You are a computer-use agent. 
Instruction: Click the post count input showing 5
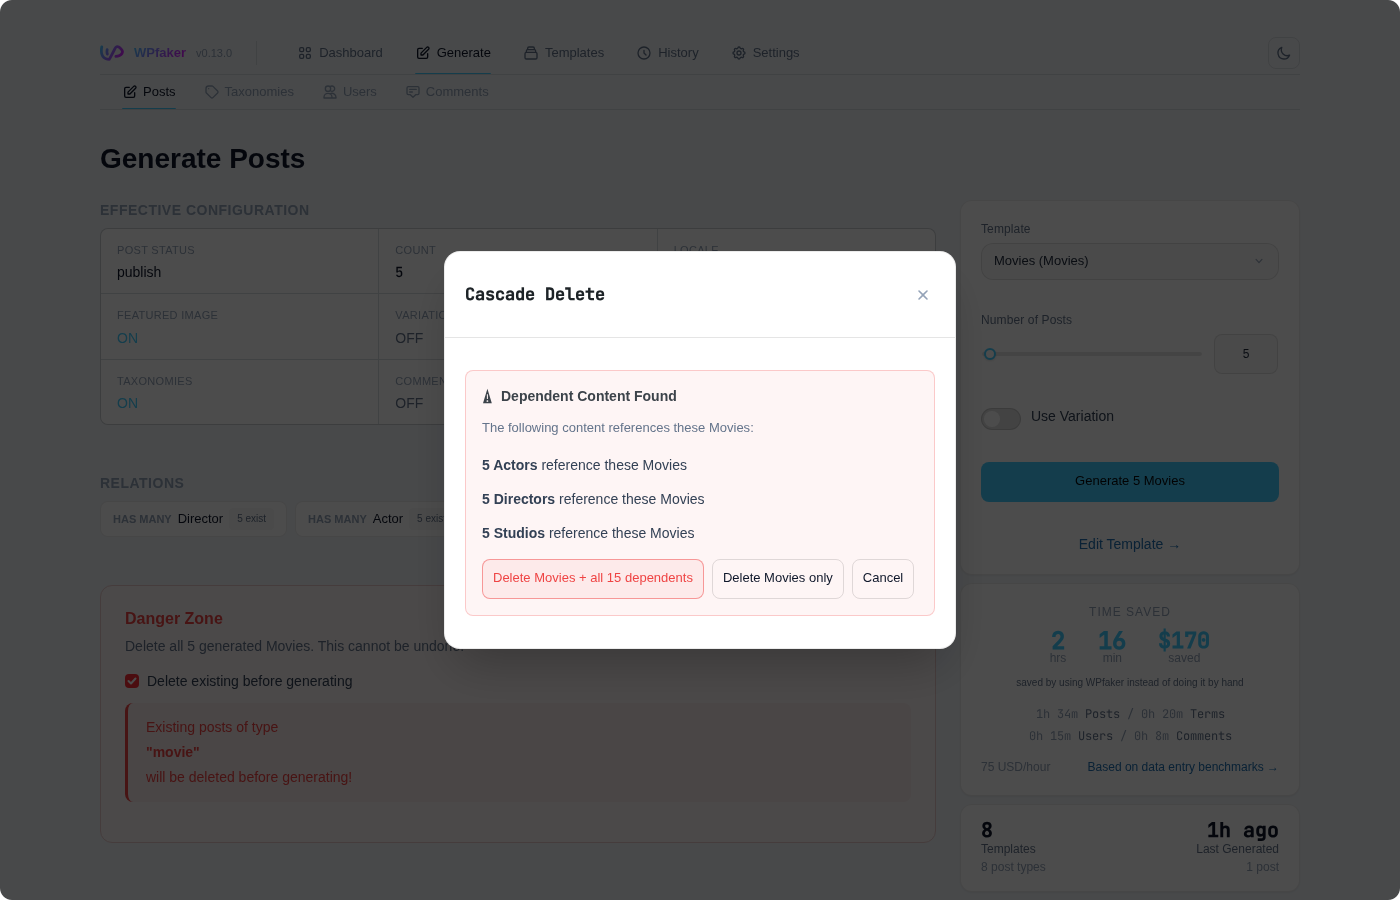1245,354
